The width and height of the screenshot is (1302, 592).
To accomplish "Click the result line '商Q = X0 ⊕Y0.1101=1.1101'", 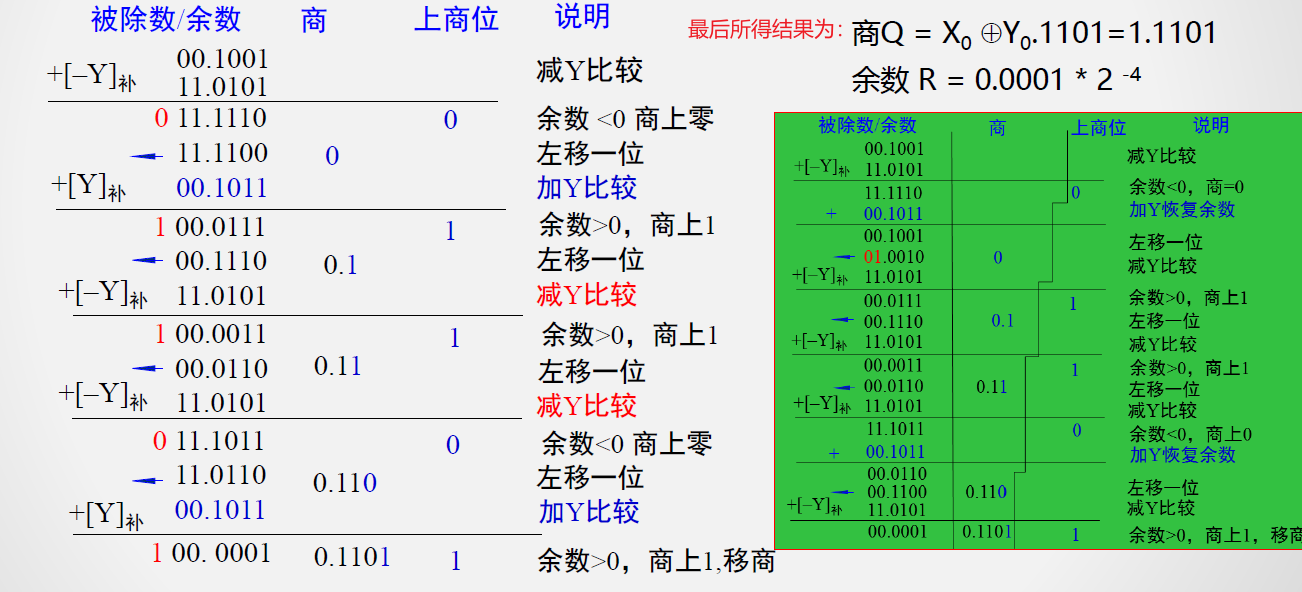I will [x=1034, y=34].
